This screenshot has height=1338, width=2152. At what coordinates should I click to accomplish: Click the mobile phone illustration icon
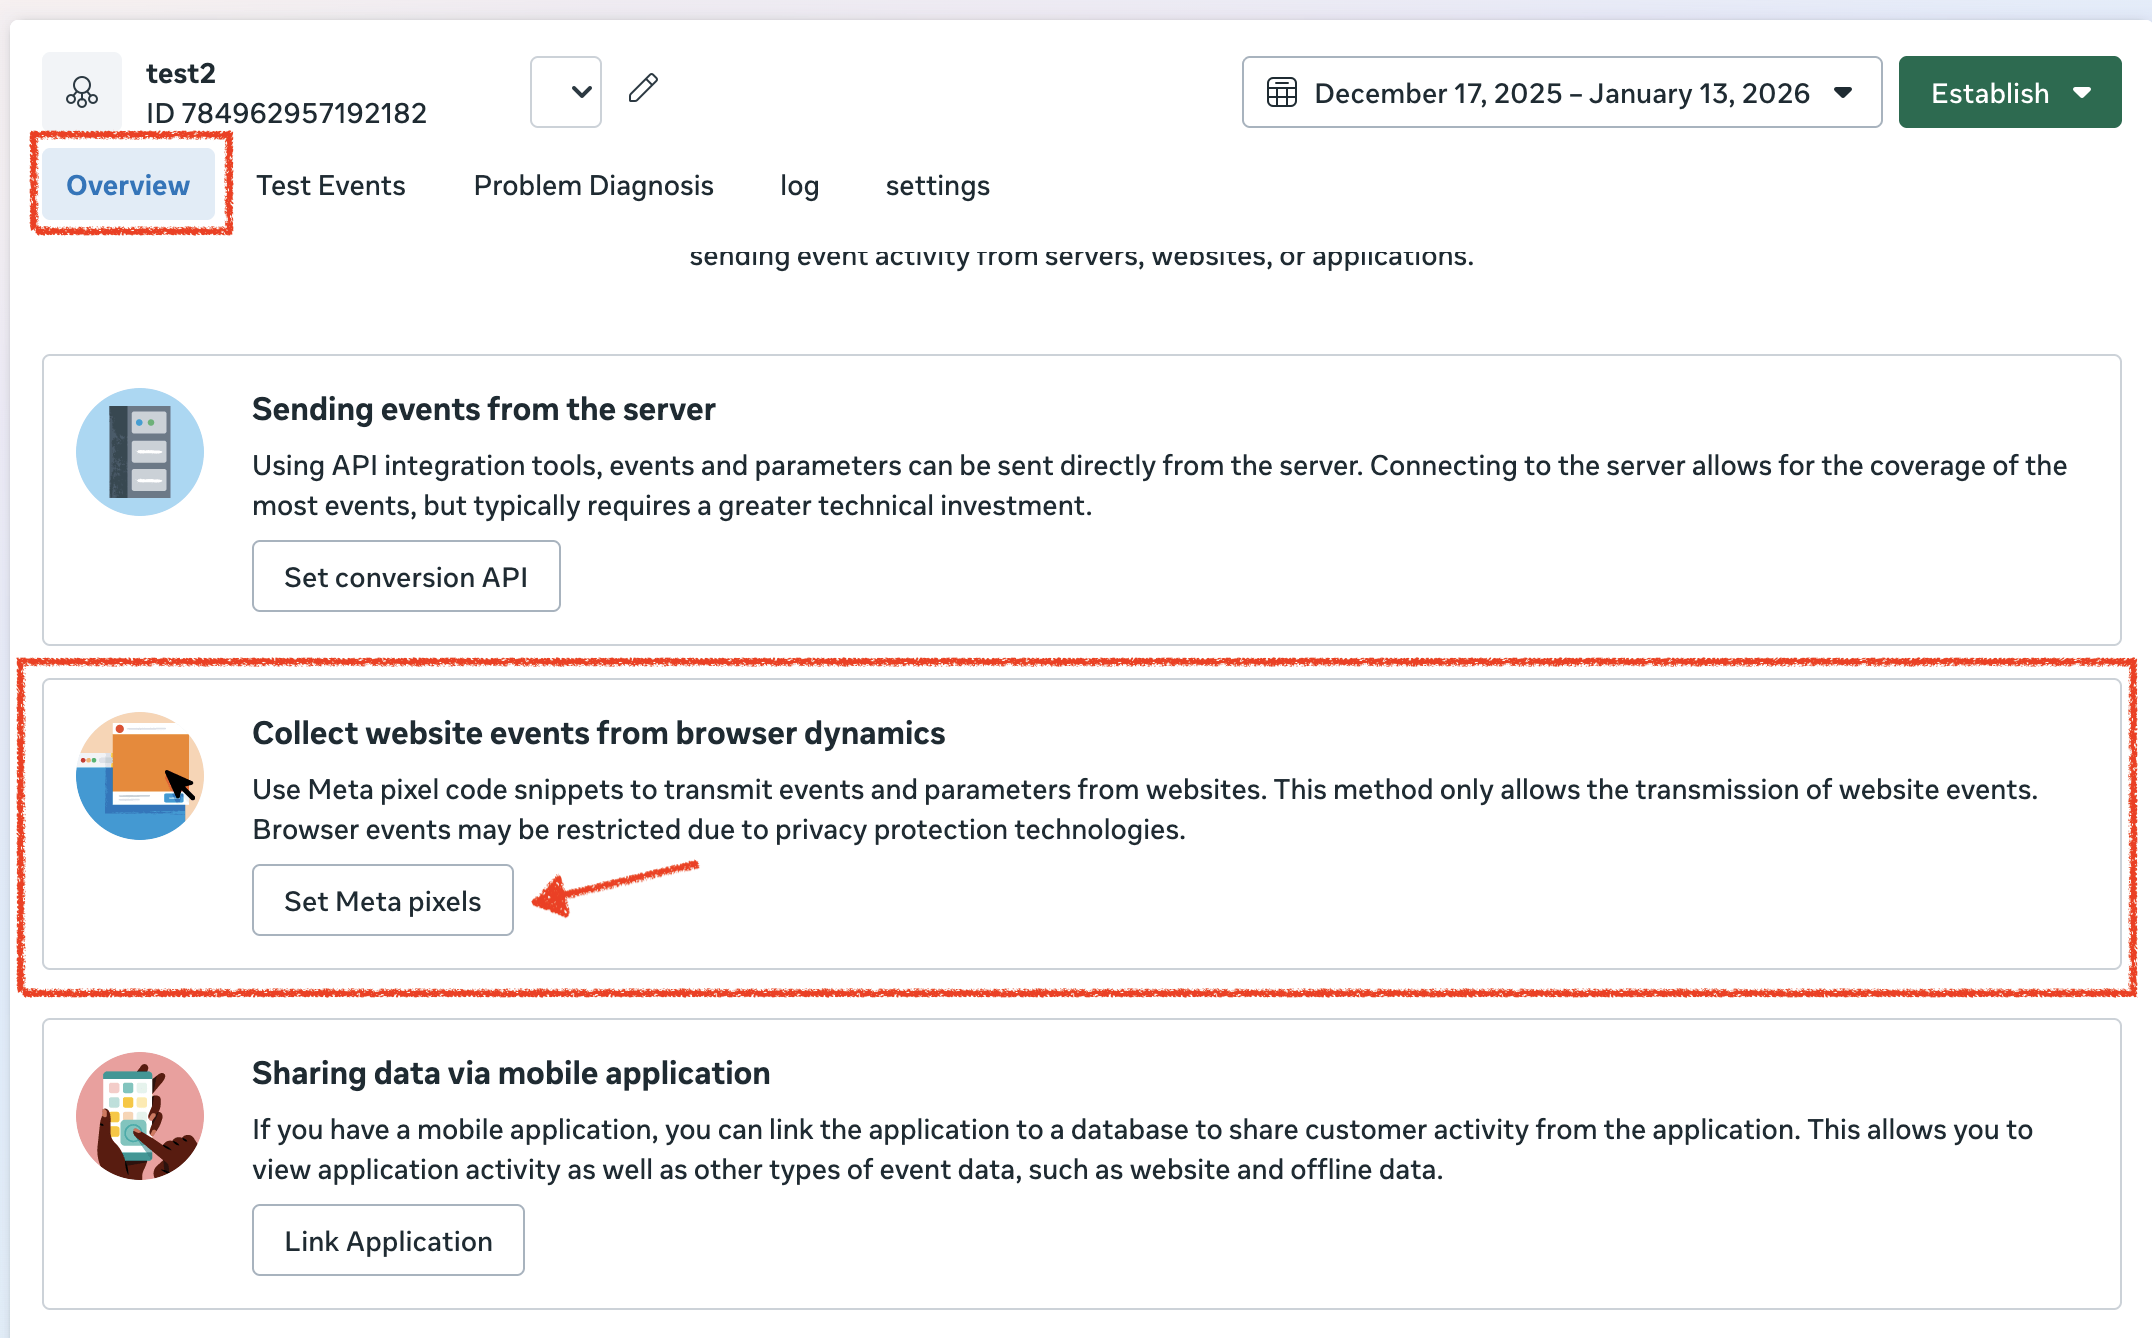[x=140, y=1116]
